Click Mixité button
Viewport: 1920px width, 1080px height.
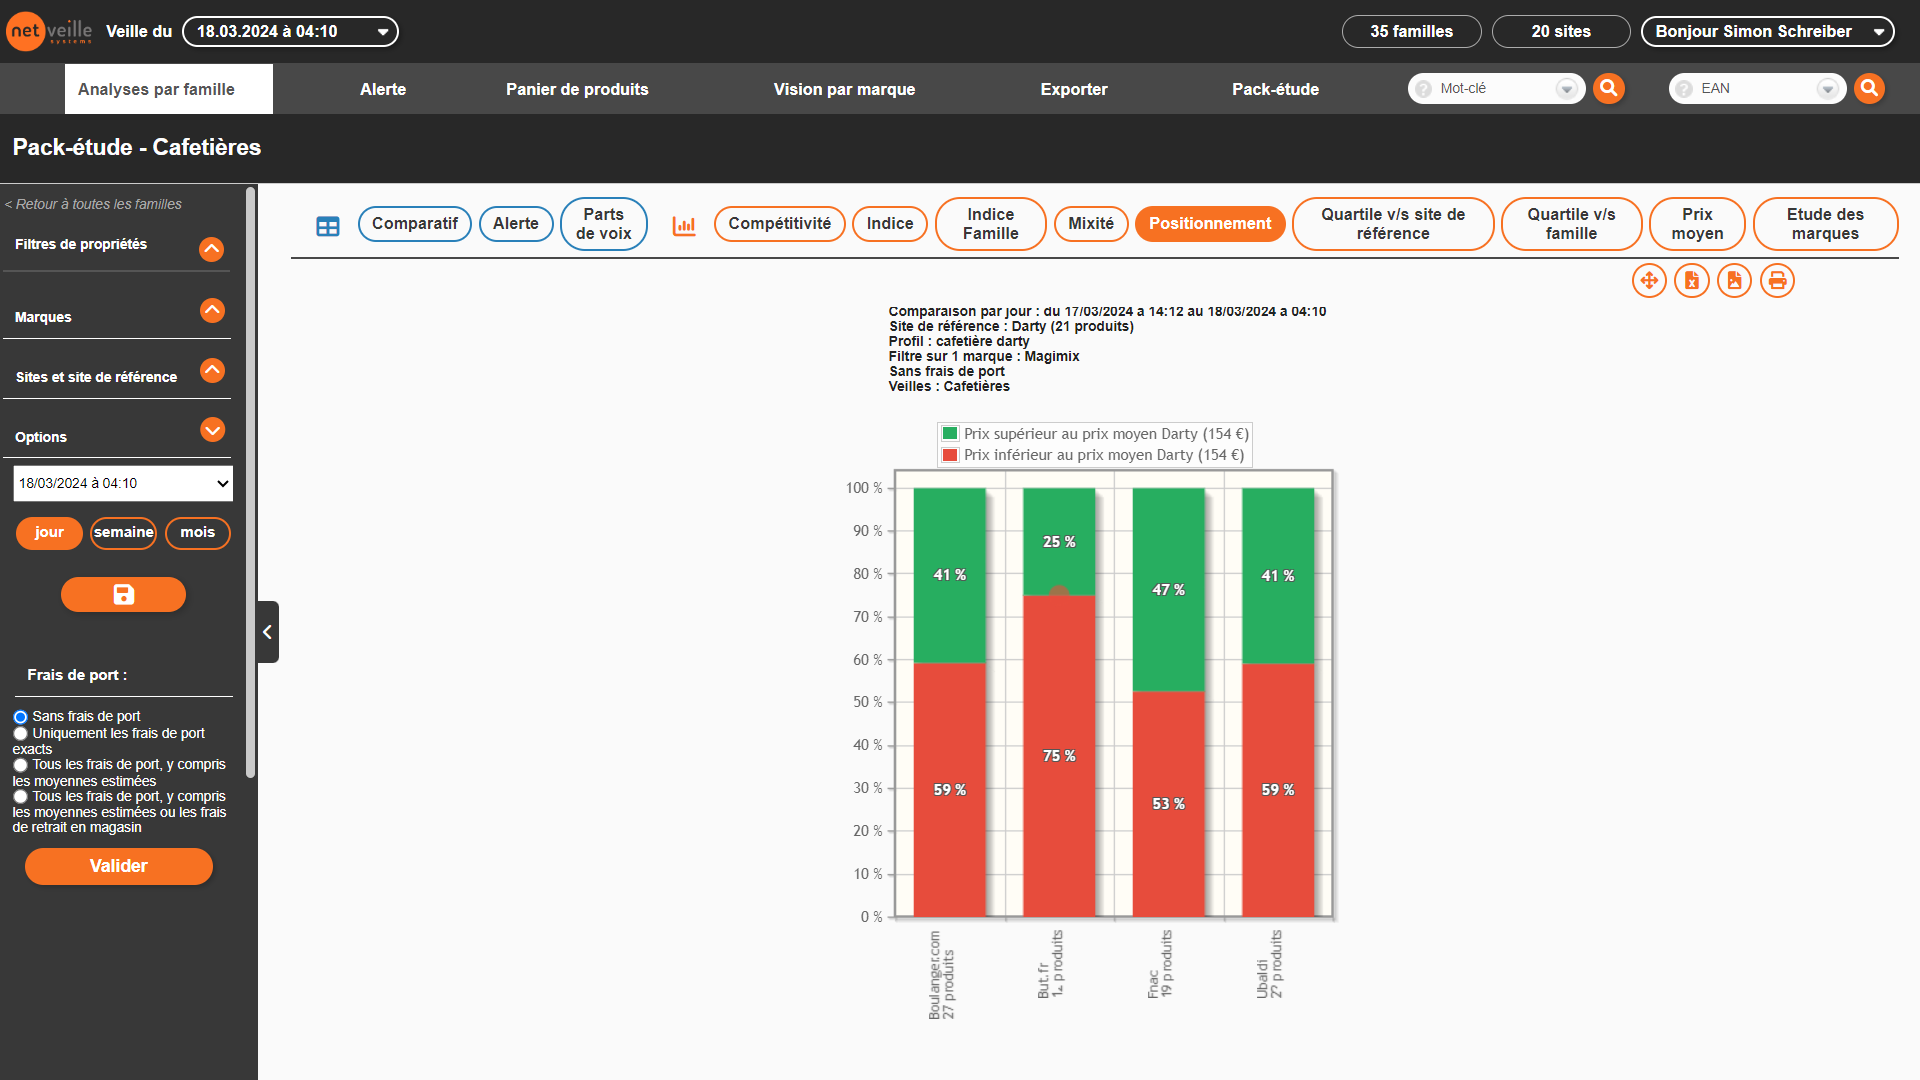click(1091, 224)
